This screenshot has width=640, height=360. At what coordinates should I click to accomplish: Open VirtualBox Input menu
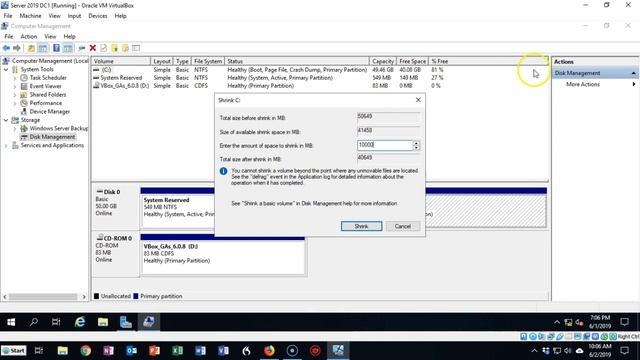click(x=74, y=16)
